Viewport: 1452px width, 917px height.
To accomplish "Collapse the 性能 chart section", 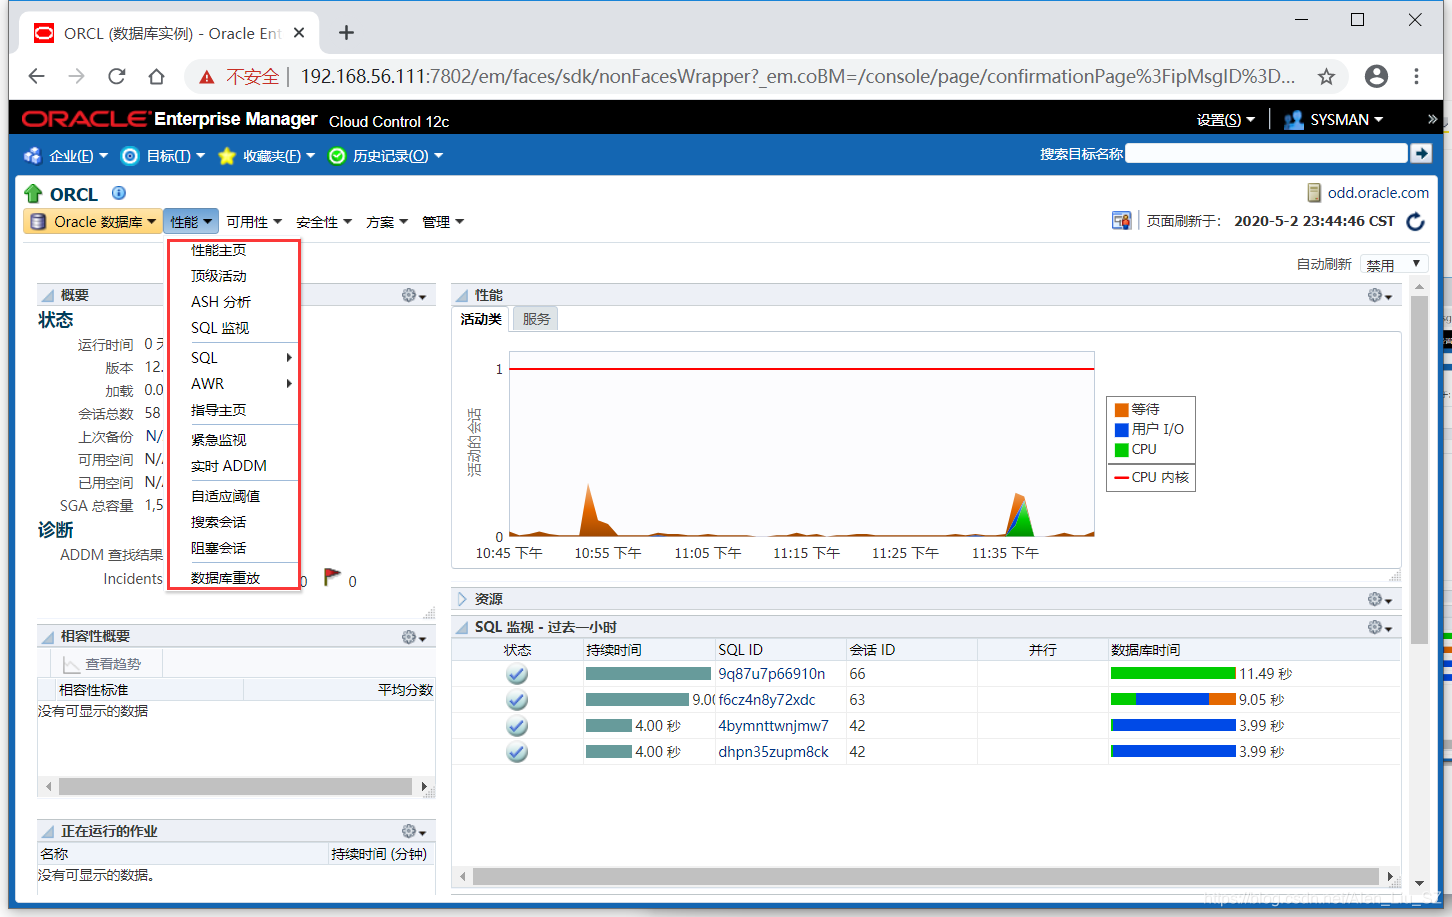I will click(x=462, y=295).
